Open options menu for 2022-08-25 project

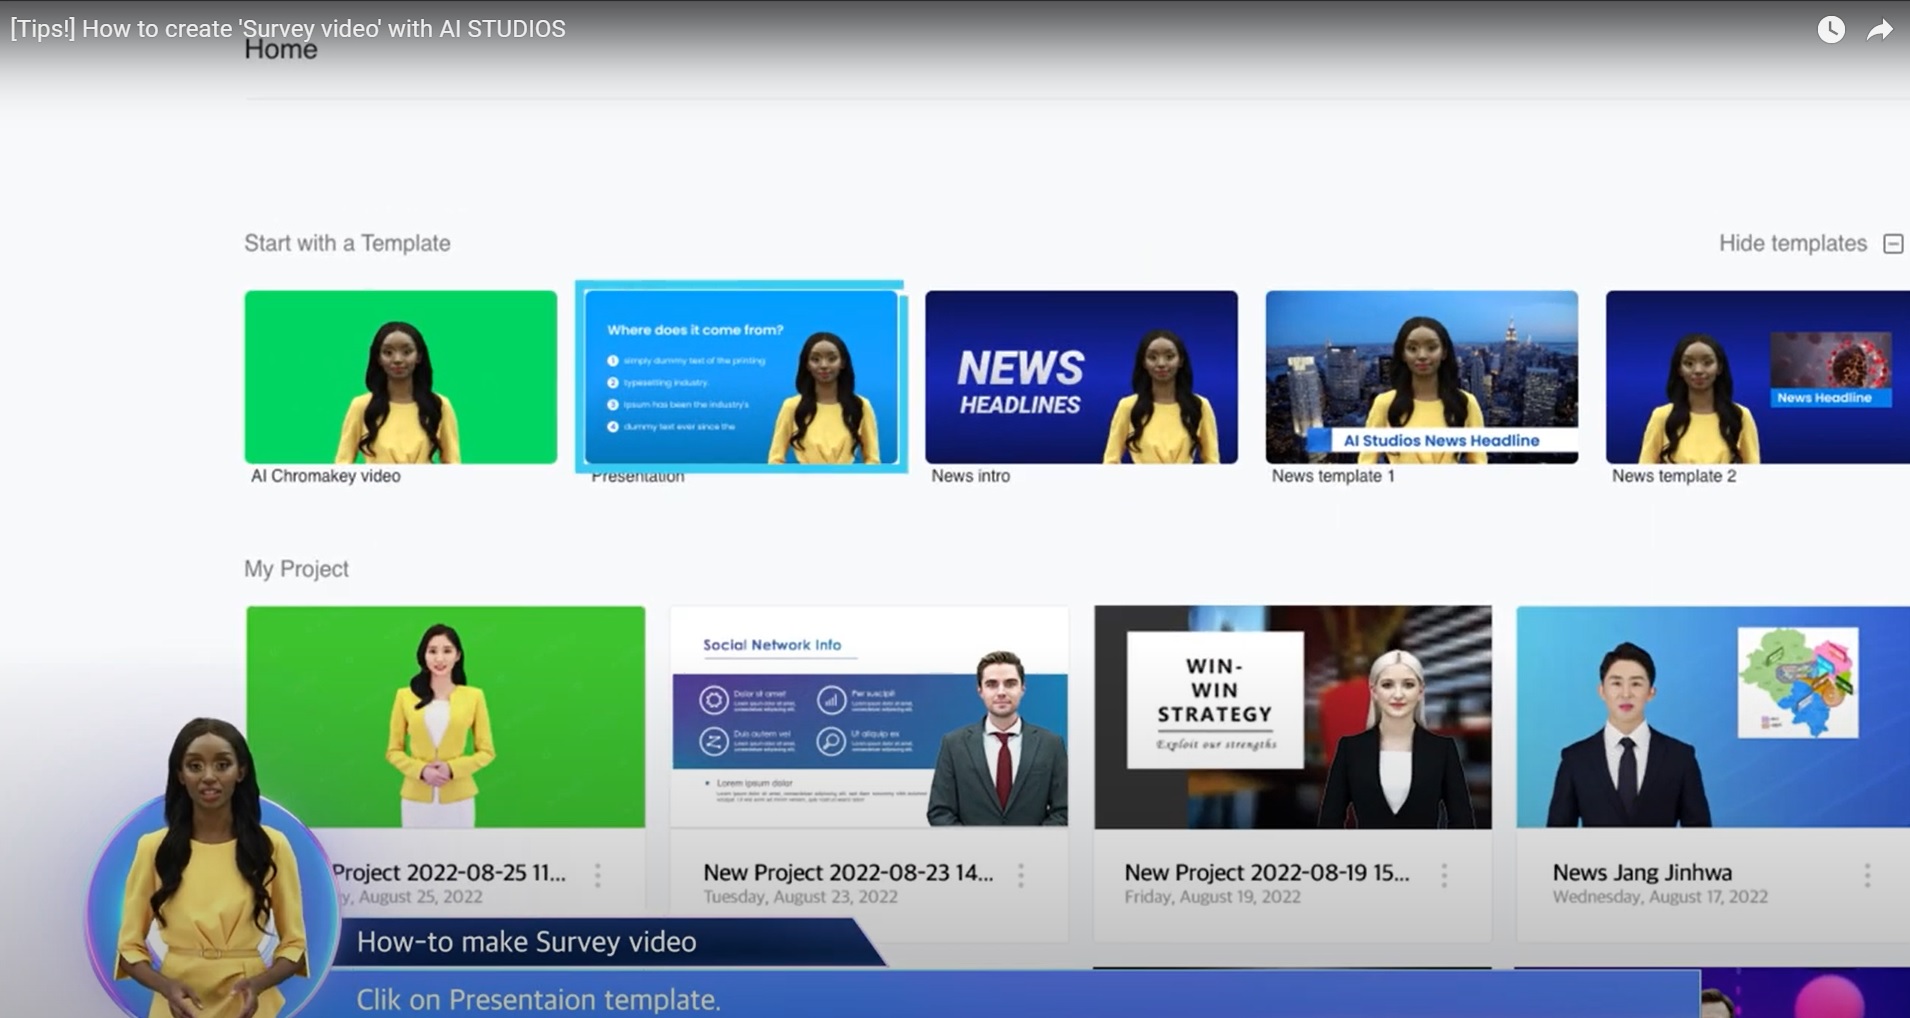pos(598,875)
